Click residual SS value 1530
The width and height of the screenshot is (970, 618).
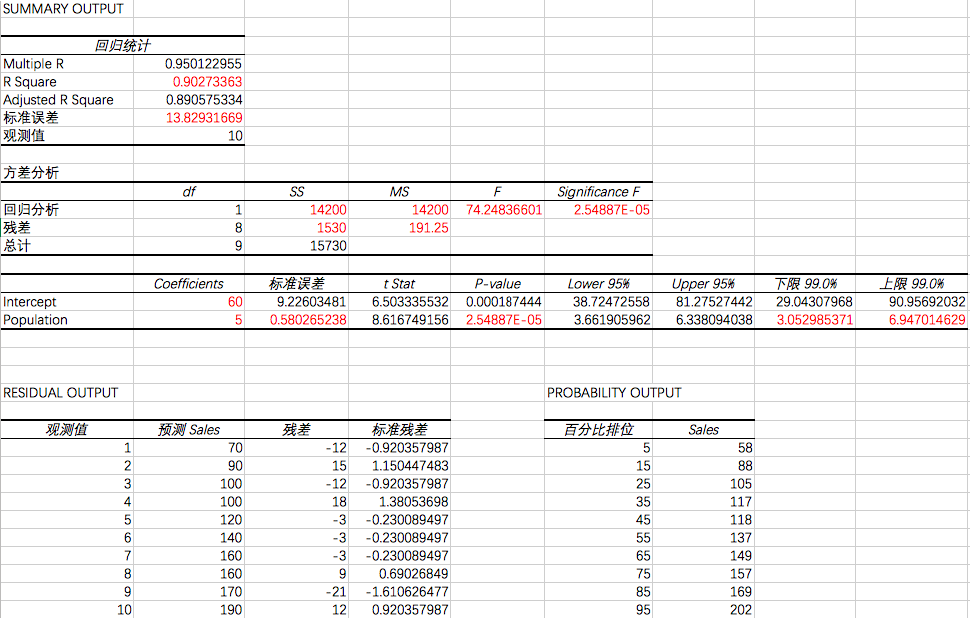(x=332, y=228)
